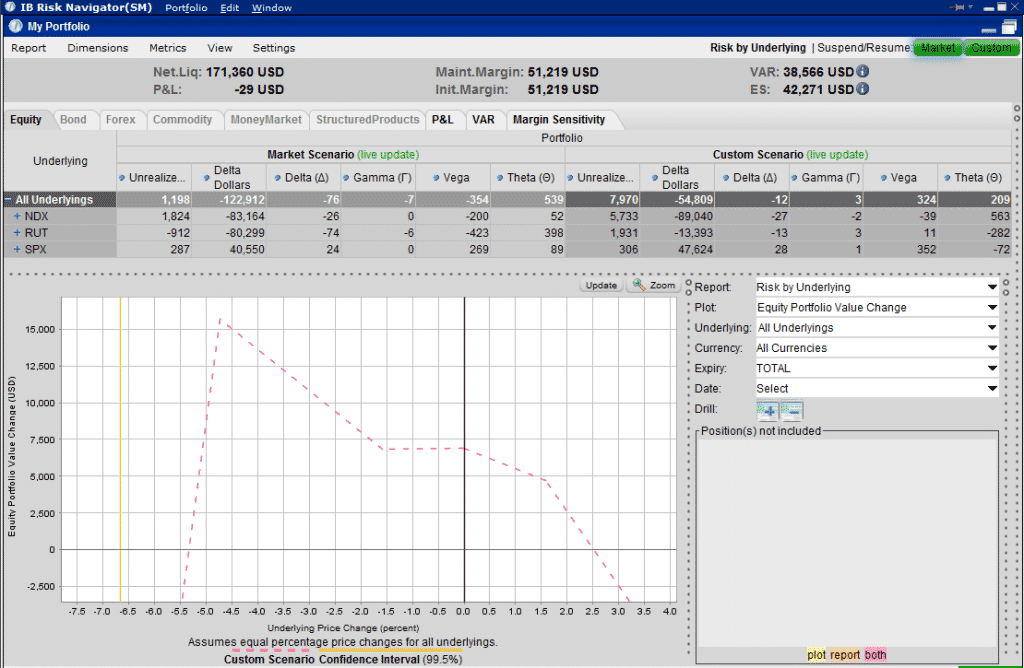1024x668 pixels.
Task: Click the Zoom magnifier button
Action: [654, 285]
